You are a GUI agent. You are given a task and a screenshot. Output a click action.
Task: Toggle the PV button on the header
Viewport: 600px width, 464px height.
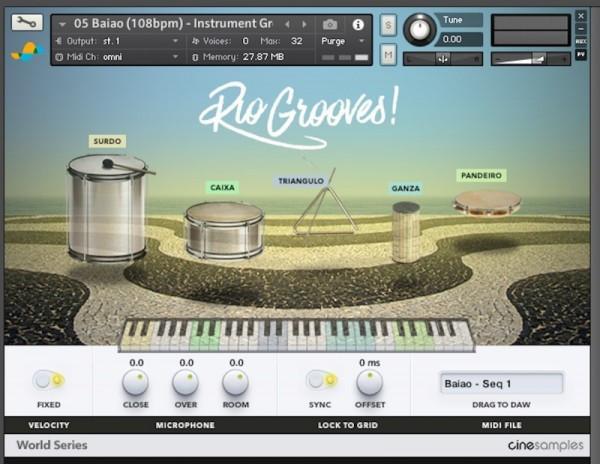580,55
